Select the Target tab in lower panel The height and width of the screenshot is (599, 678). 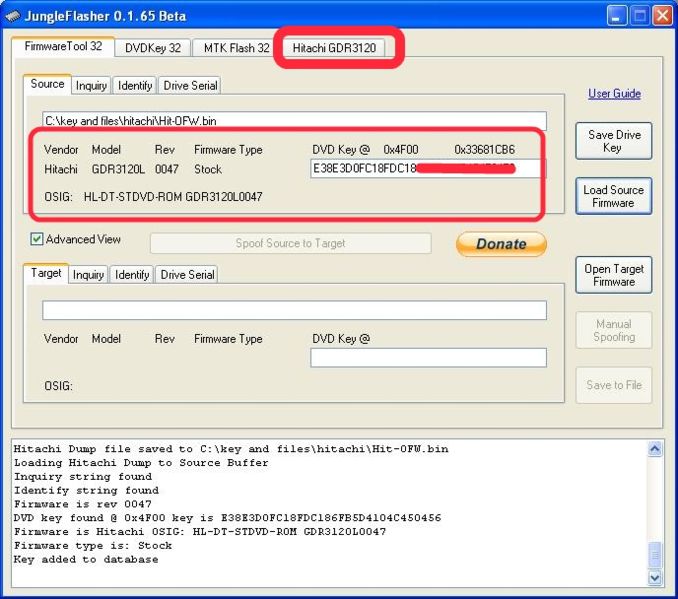coord(46,273)
